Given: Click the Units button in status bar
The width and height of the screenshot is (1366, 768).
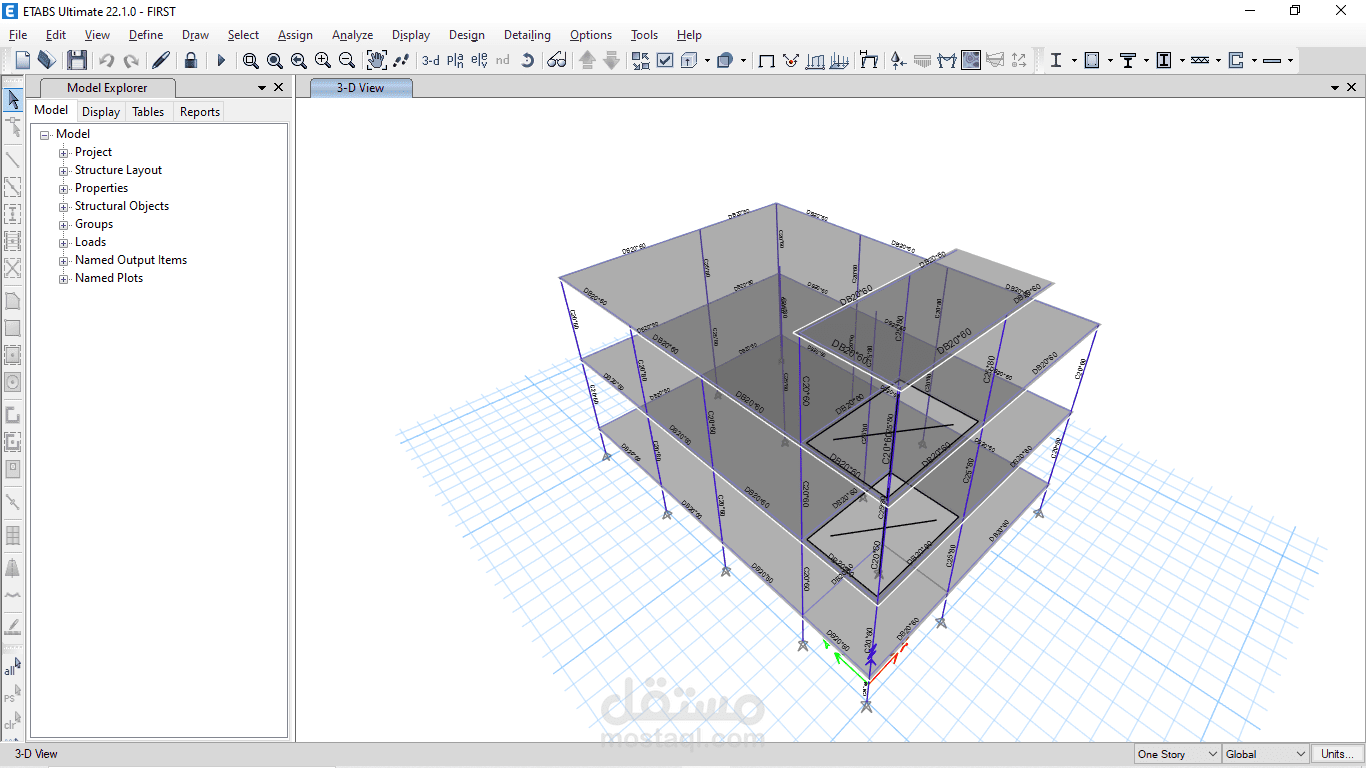Looking at the screenshot, I should pyautogui.click(x=1338, y=753).
